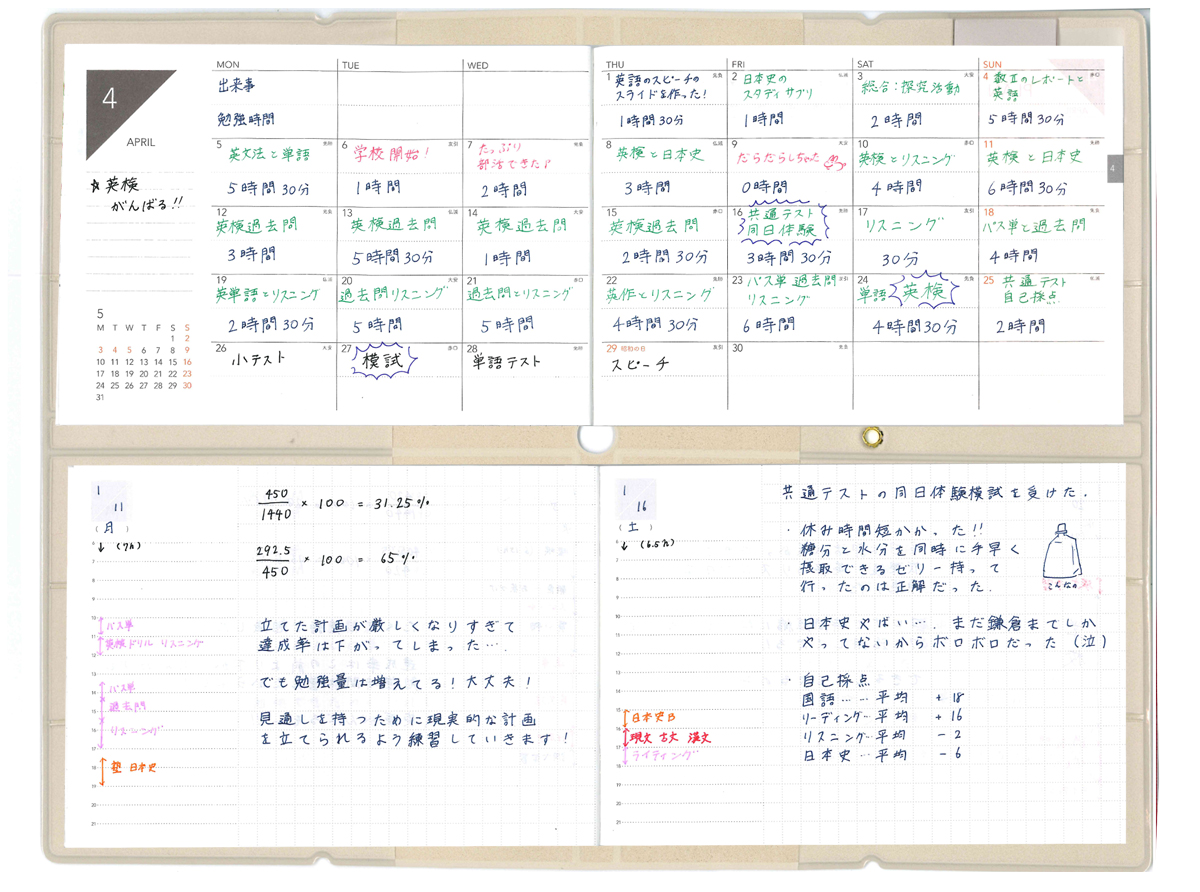This screenshot has height=892, width=1200.
Task: Click 共通テスト同日体験 on day 16
Action: [x=782, y=222]
